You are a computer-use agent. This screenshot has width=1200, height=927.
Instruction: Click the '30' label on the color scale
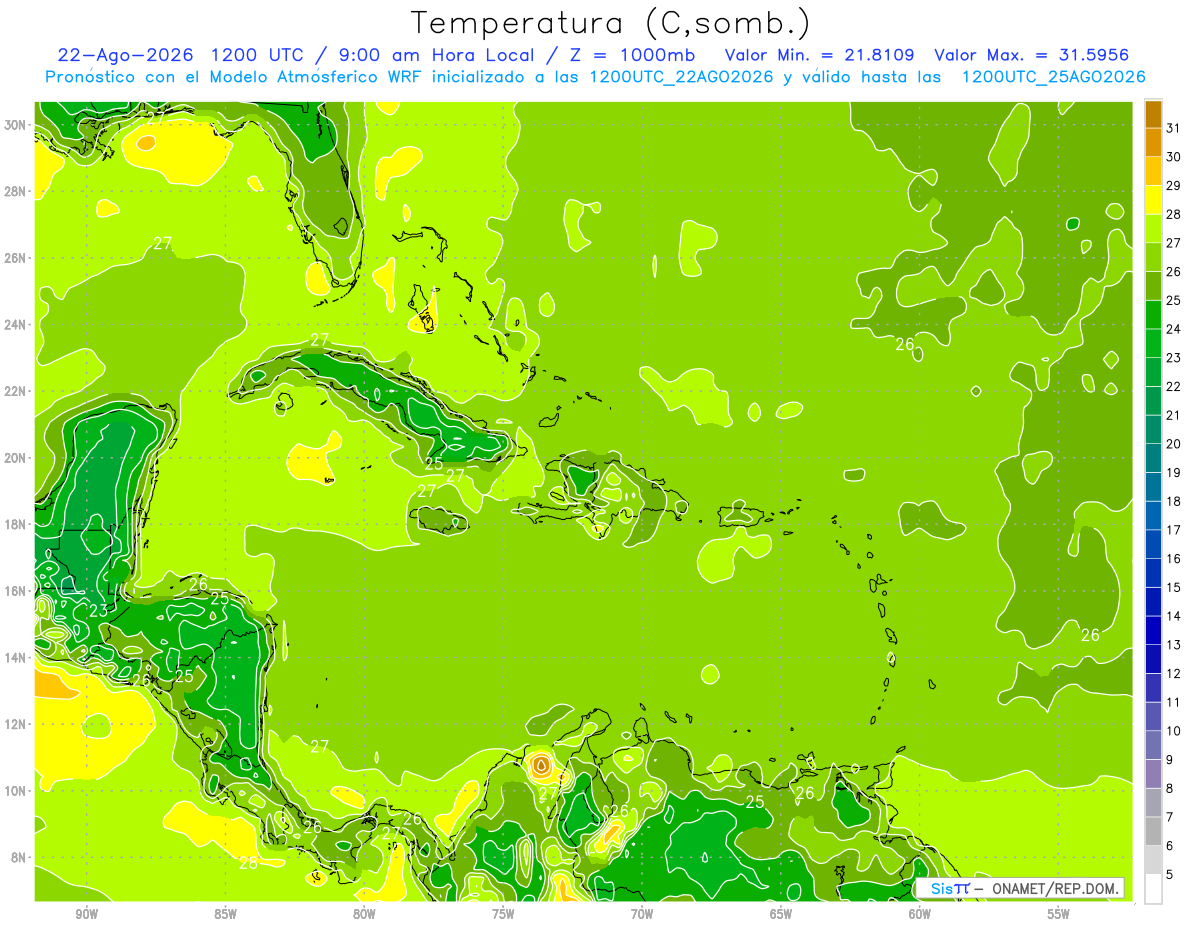[x=1174, y=157]
